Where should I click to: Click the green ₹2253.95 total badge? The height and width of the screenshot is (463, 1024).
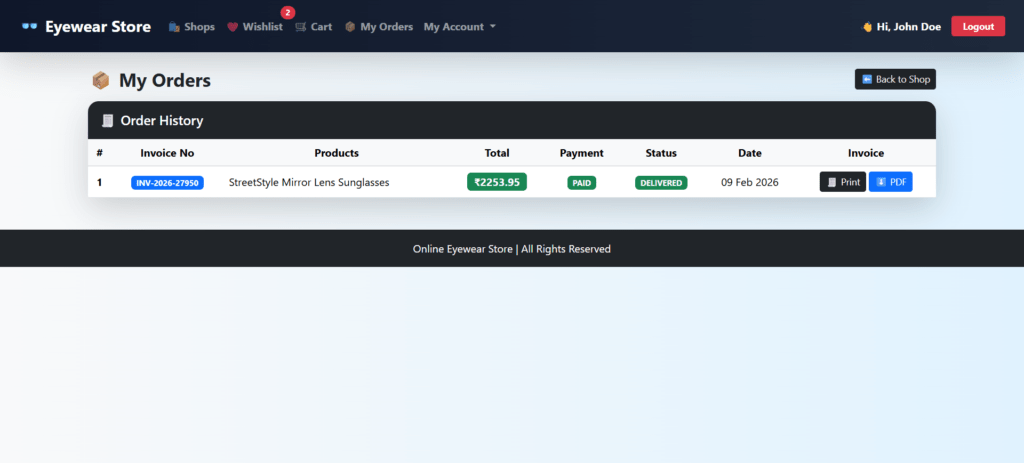click(x=497, y=182)
